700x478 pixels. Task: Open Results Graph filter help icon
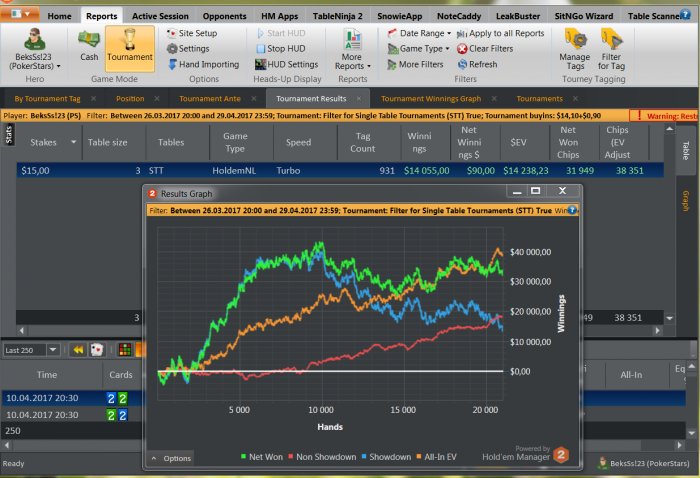[572, 210]
